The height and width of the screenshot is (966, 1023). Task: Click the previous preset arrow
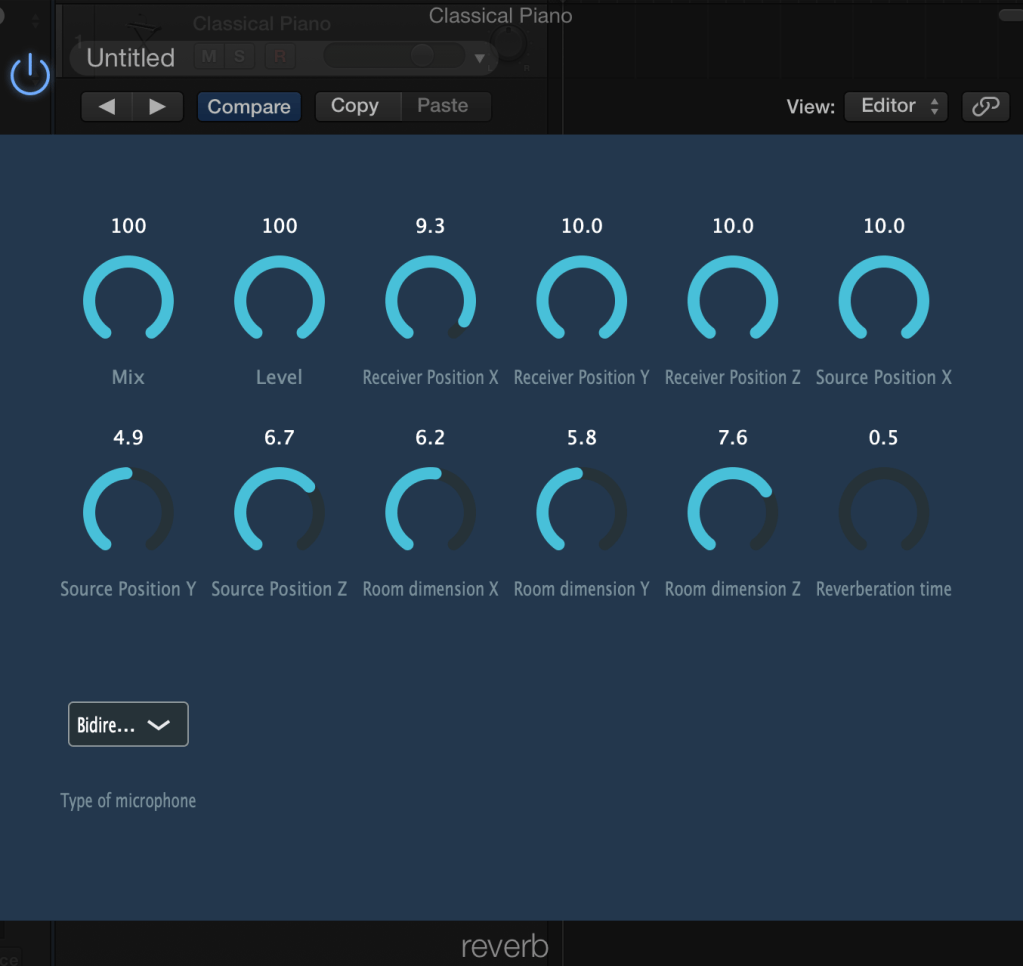click(106, 106)
